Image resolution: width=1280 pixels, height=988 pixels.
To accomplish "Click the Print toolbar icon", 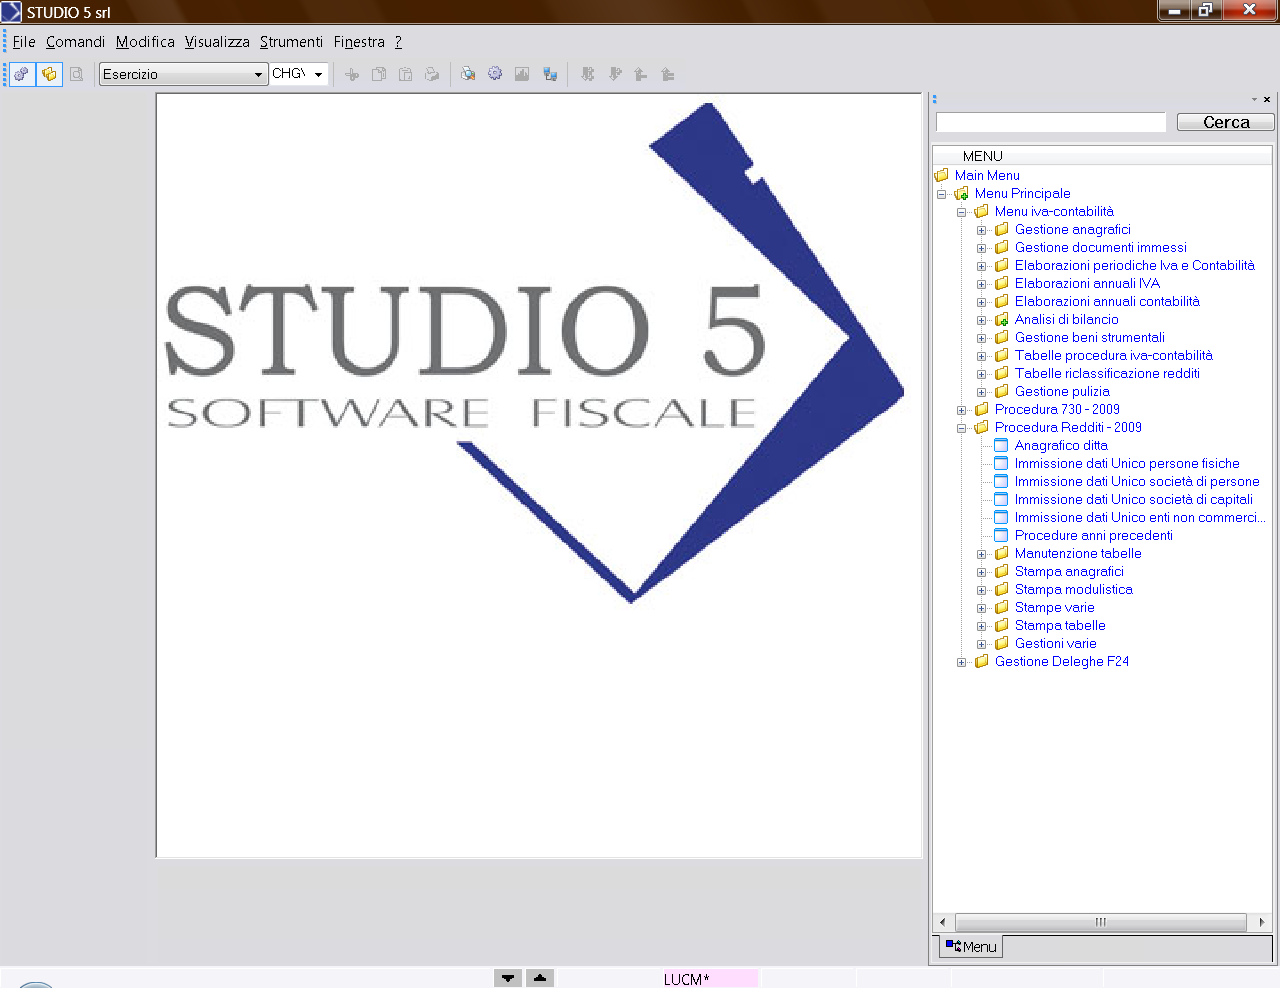I will [432, 74].
